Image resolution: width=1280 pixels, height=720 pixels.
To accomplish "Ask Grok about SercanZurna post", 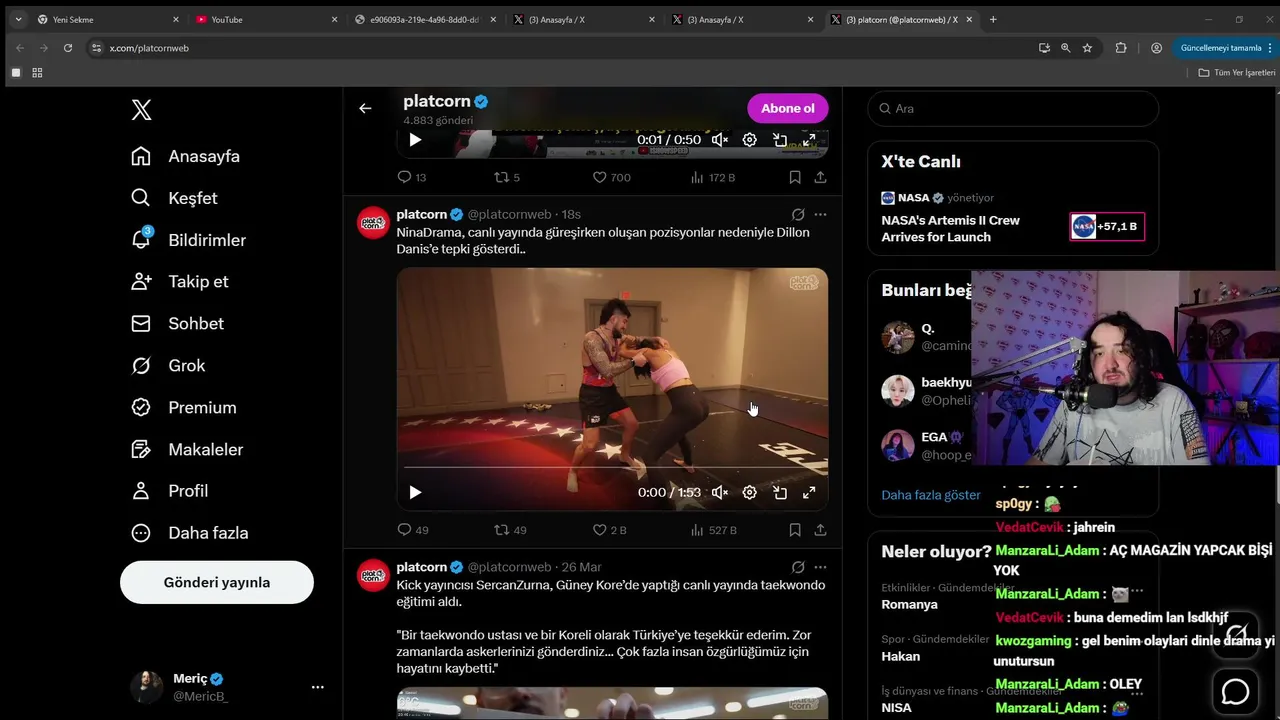I will [798, 567].
